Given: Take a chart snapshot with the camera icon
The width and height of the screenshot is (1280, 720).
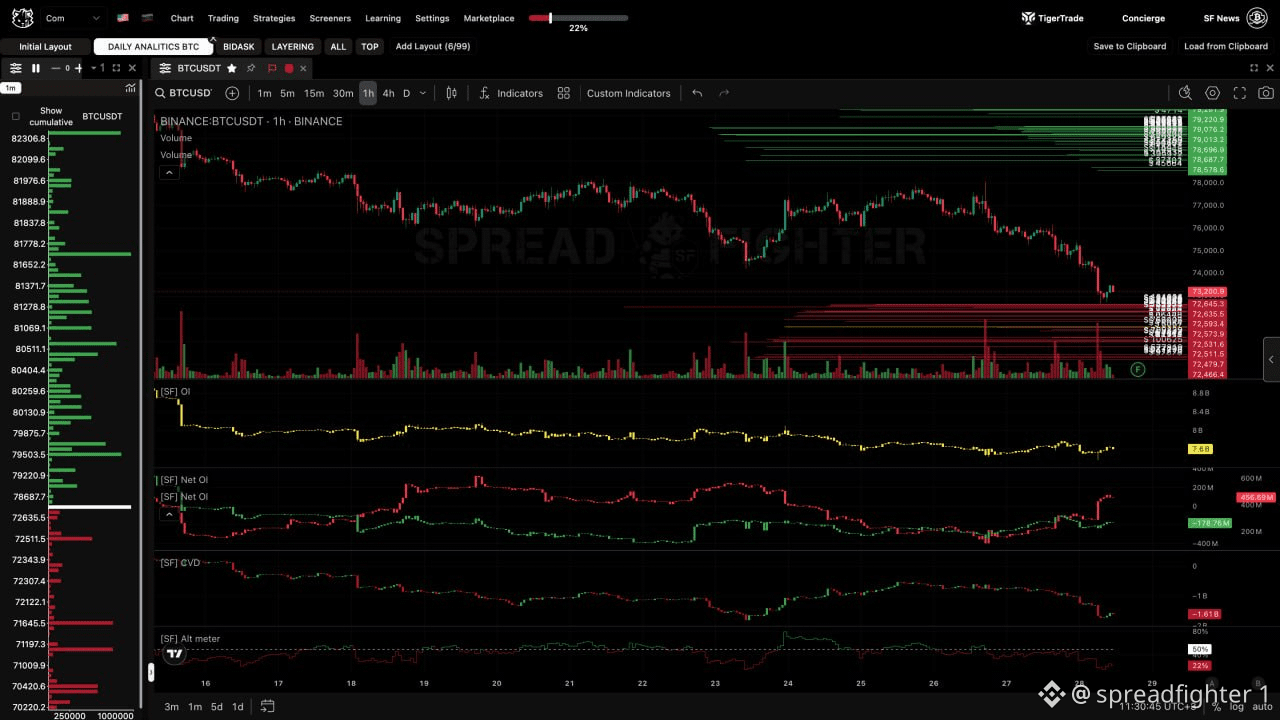Looking at the screenshot, I should (1266, 93).
